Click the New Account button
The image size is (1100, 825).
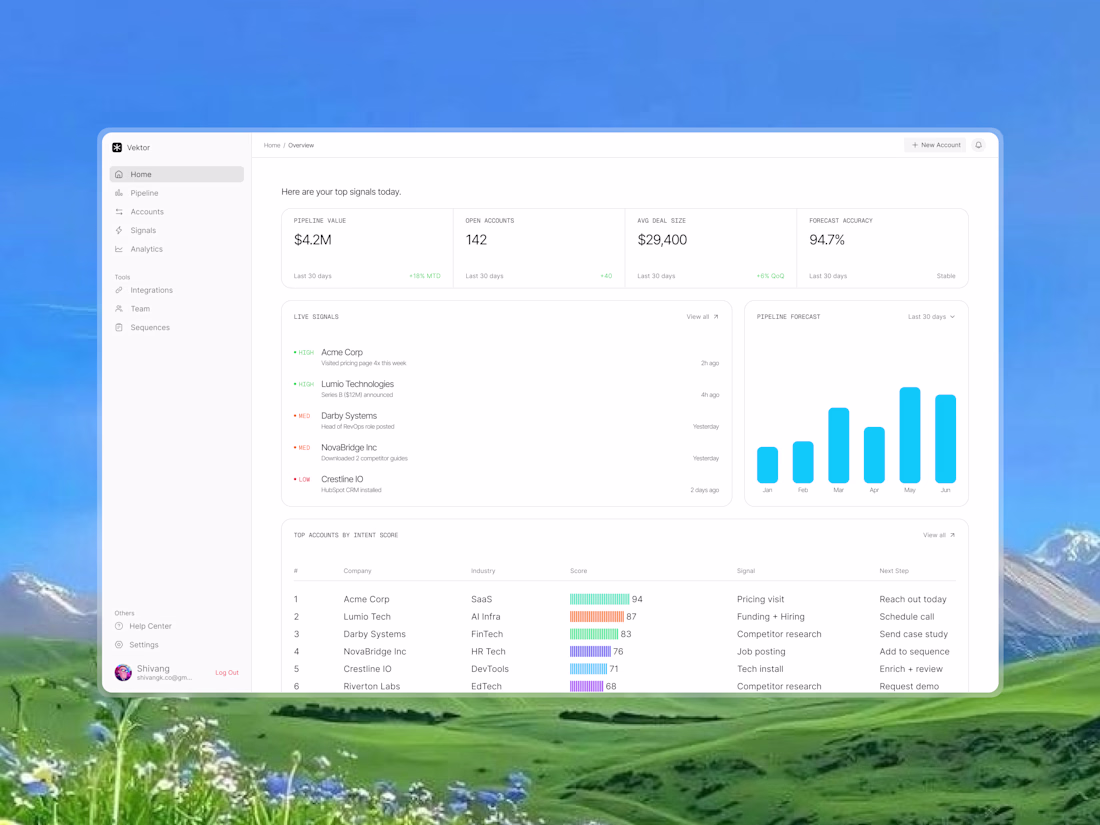point(935,145)
